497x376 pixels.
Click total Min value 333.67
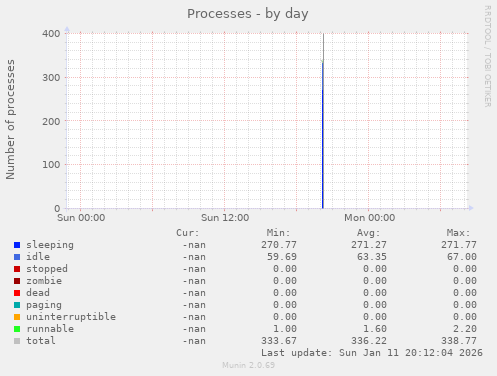[x=279, y=341]
